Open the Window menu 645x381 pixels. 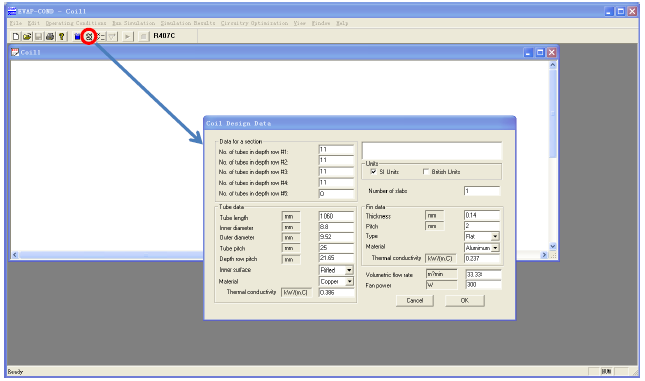click(321, 23)
